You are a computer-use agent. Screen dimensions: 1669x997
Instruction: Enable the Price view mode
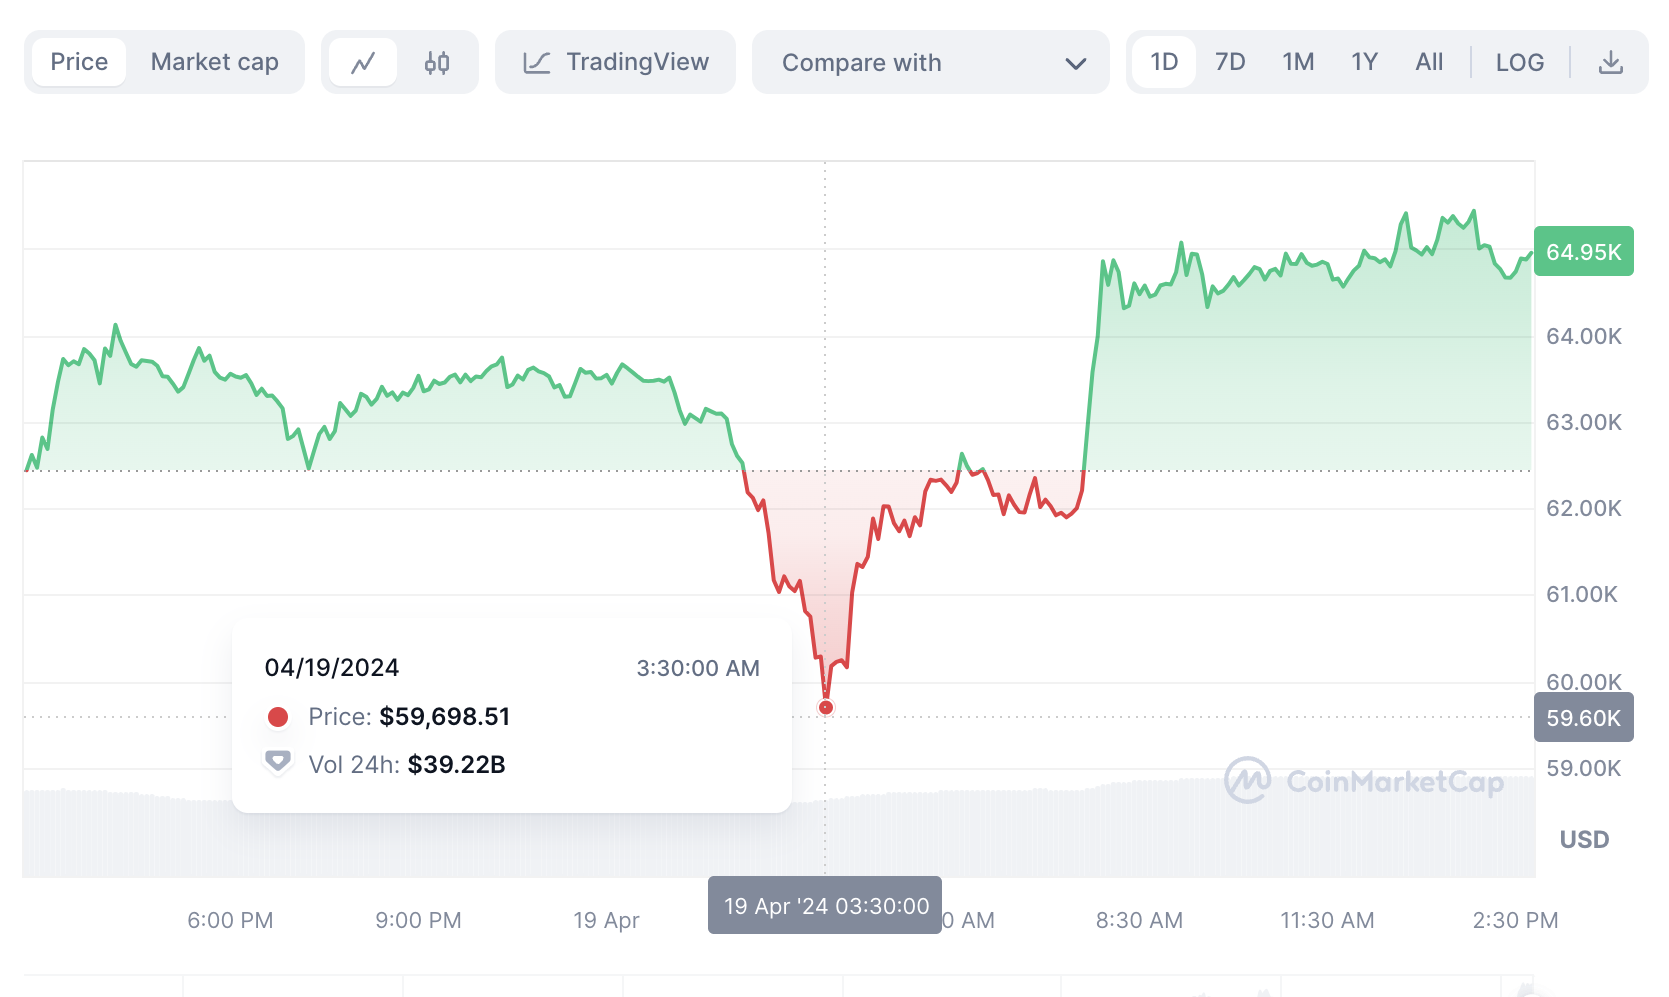point(79,61)
